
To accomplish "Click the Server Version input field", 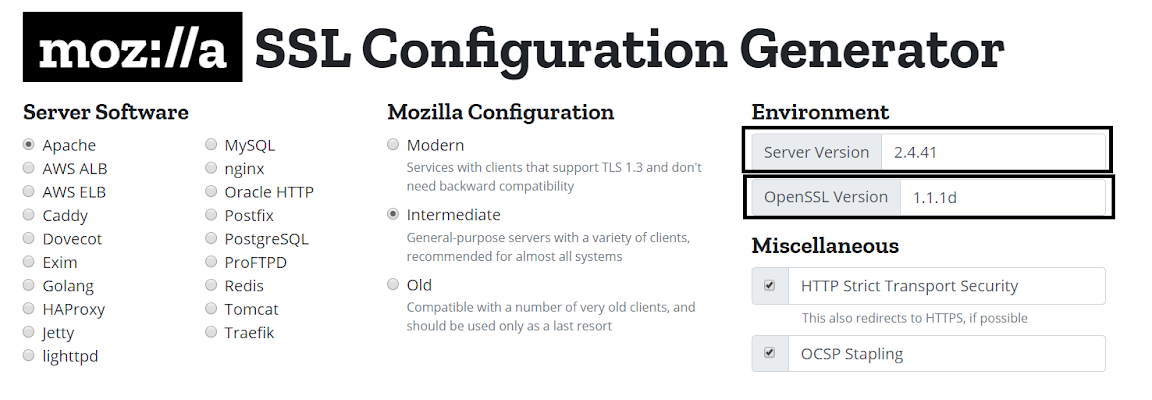I will click(x=992, y=152).
